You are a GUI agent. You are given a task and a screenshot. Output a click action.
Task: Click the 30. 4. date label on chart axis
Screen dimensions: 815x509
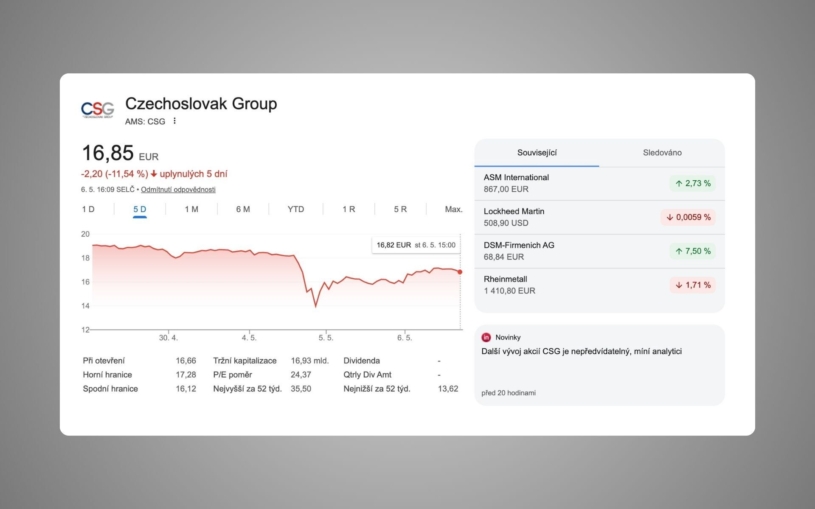point(168,338)
